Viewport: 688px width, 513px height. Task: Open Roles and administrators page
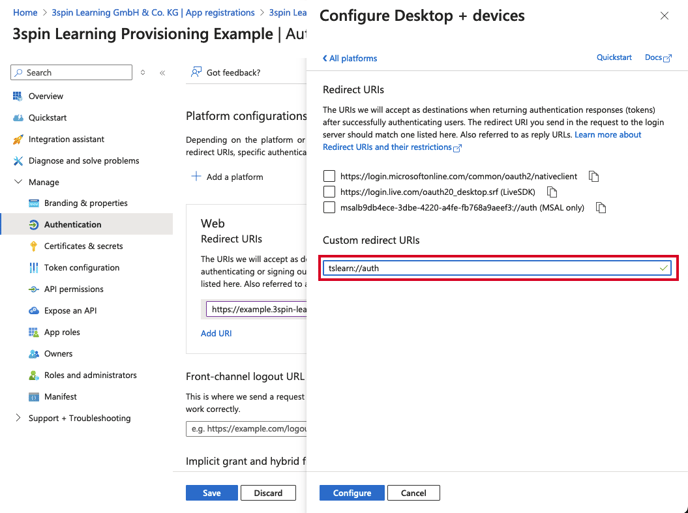(90, 375)
